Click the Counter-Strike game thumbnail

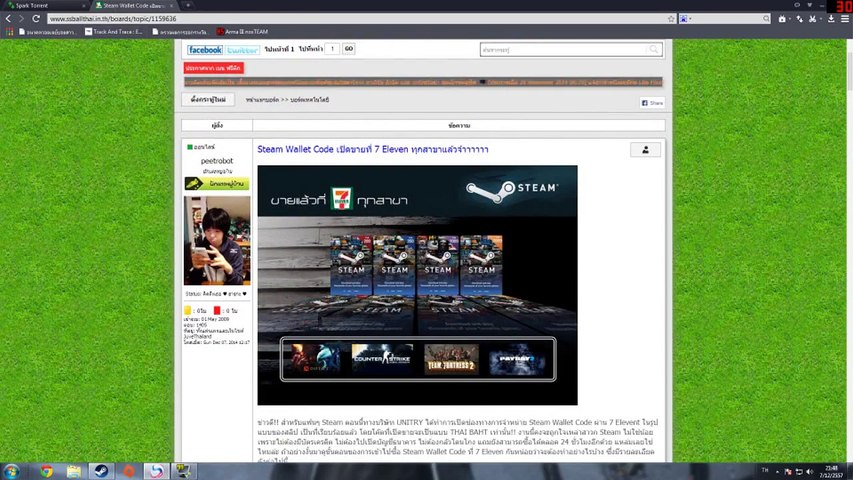tap(382, 359)
